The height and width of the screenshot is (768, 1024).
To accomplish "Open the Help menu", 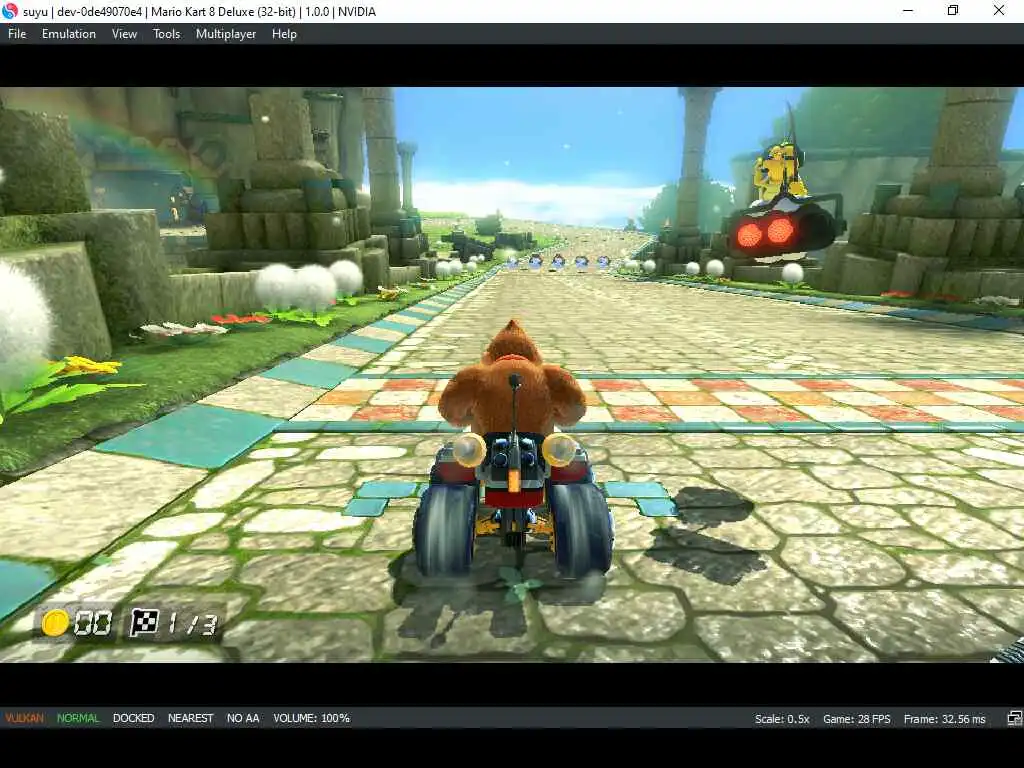I will 284,34.
